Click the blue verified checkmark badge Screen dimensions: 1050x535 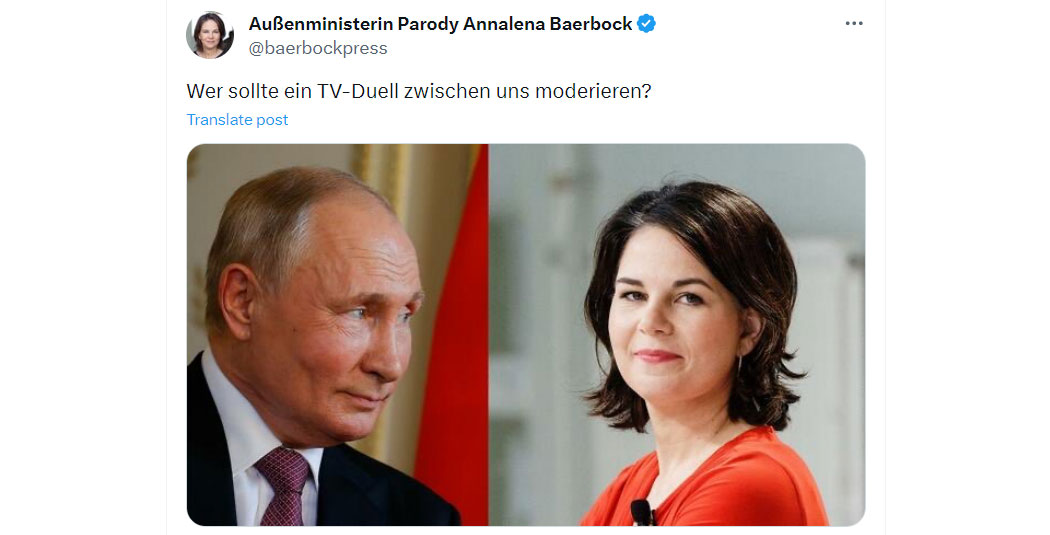646,24
